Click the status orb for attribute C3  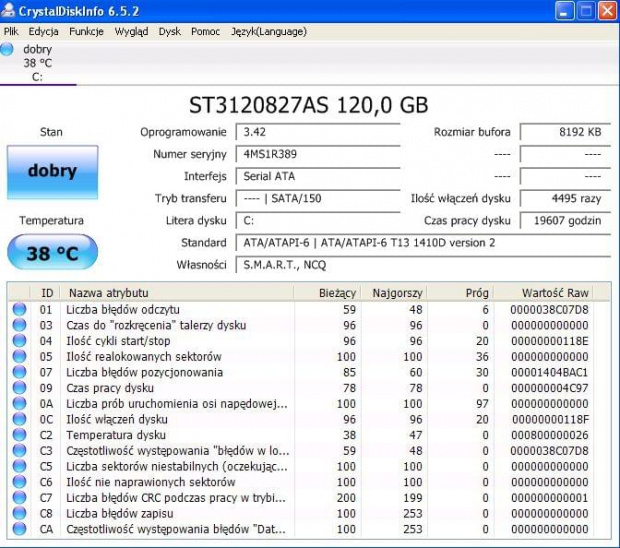click(19, 451)
